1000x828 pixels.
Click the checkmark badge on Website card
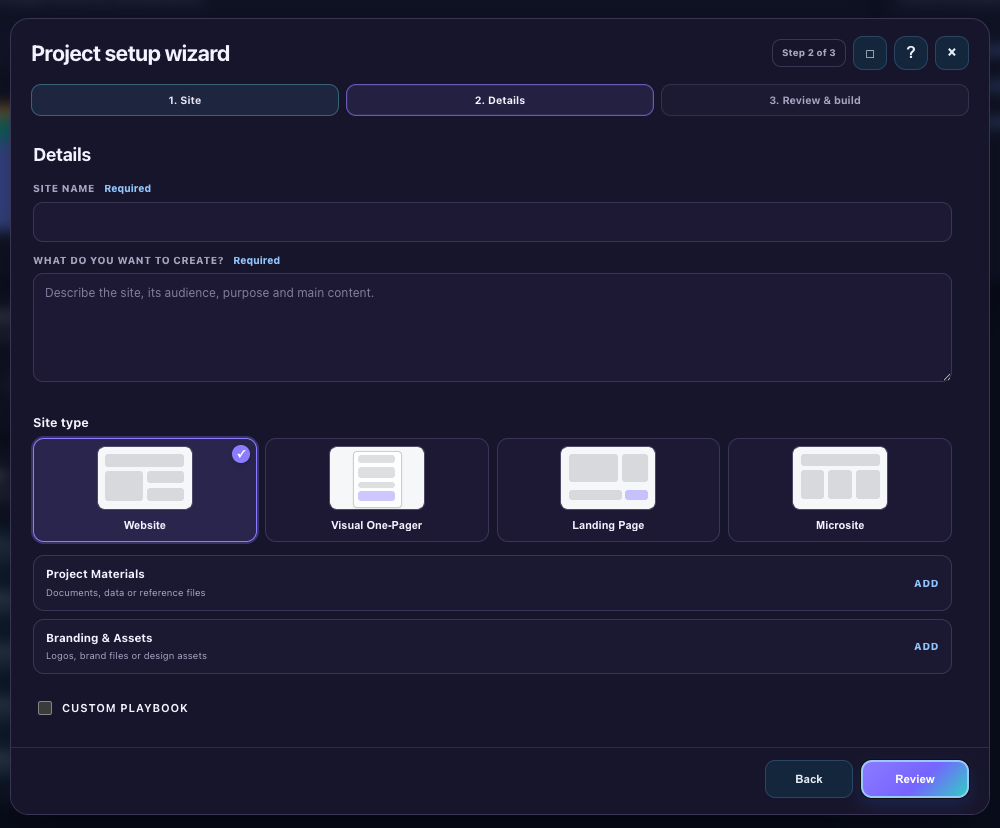click(241, 454)
